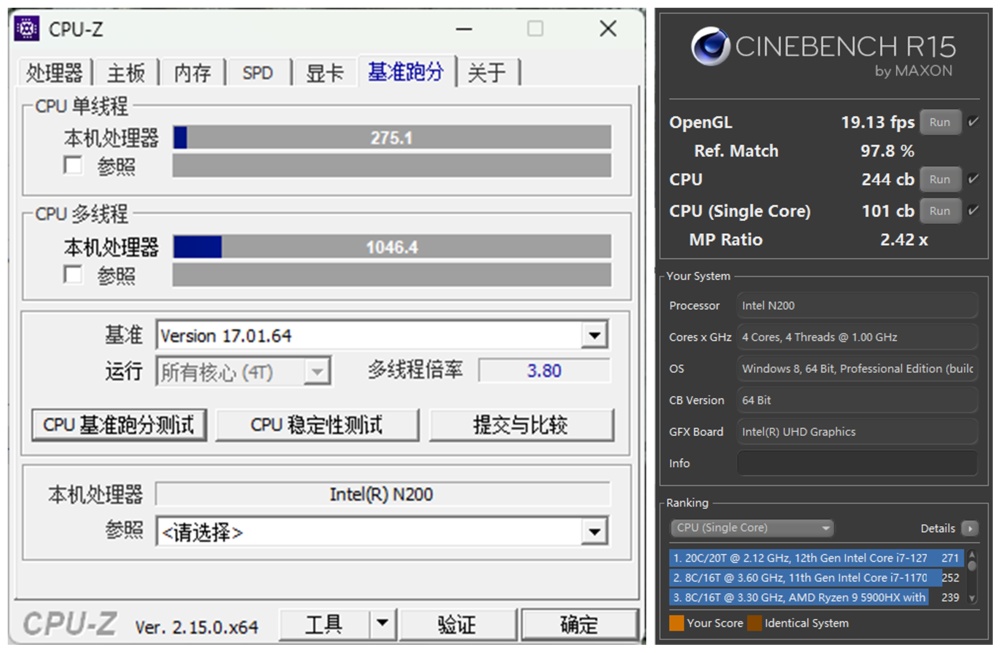Click the 244 cb CPU score

point(888,179)
